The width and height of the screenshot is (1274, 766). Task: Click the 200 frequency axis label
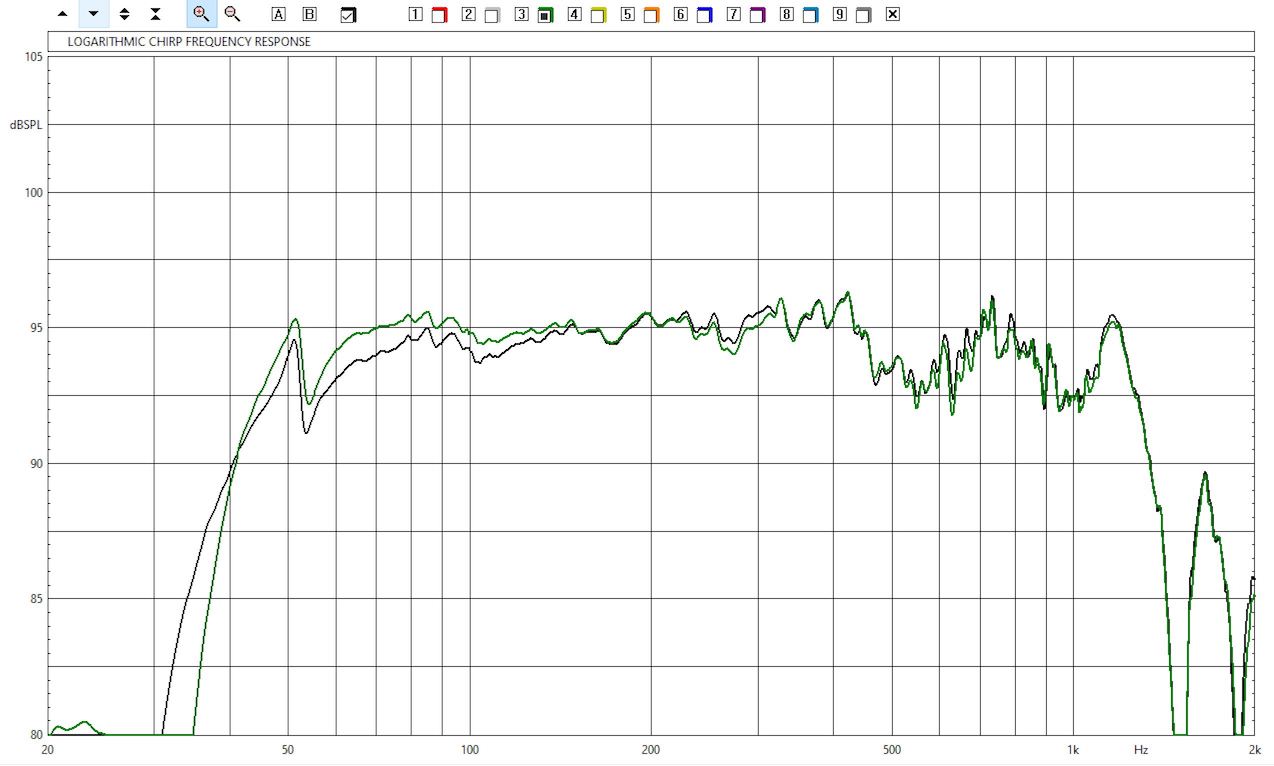[651, 749]
